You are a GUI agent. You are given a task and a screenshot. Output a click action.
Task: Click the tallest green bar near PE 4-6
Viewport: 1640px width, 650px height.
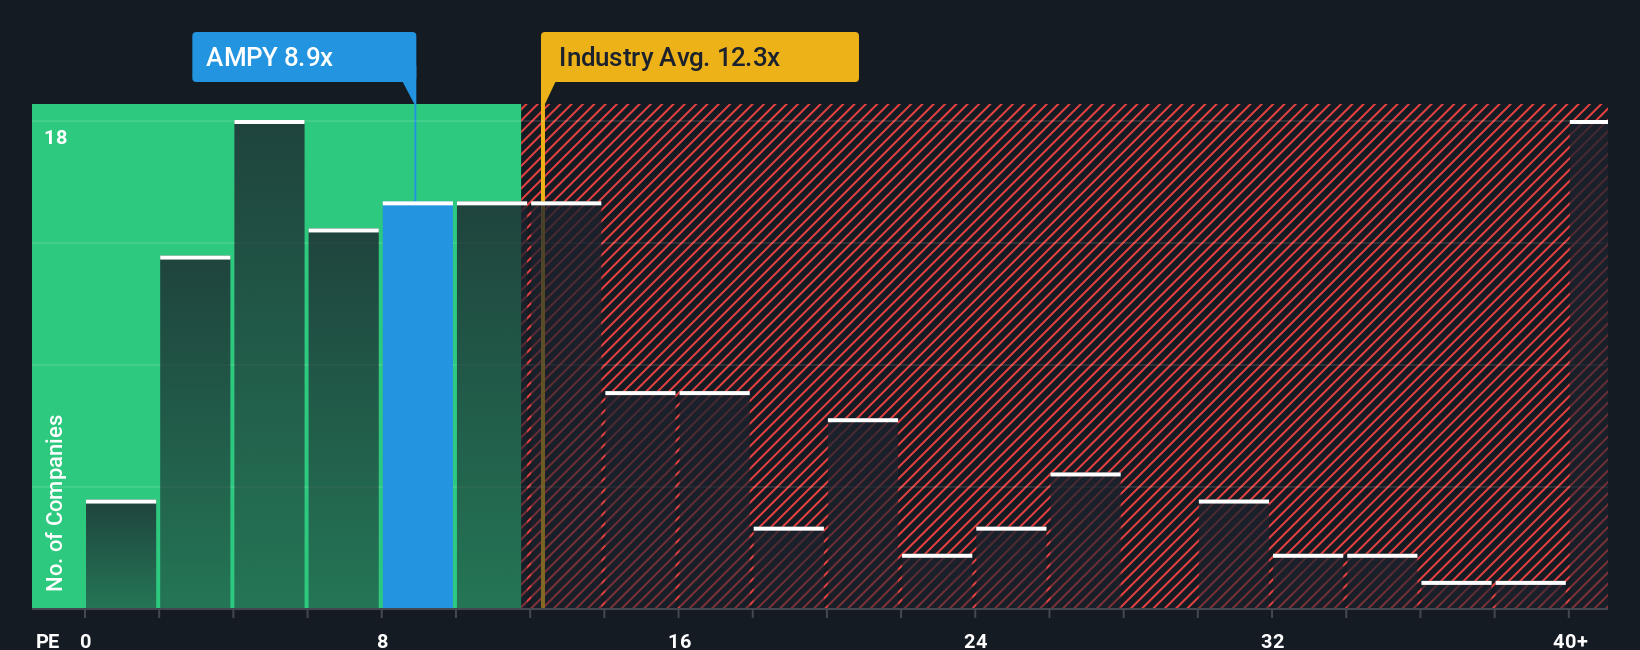269,364
